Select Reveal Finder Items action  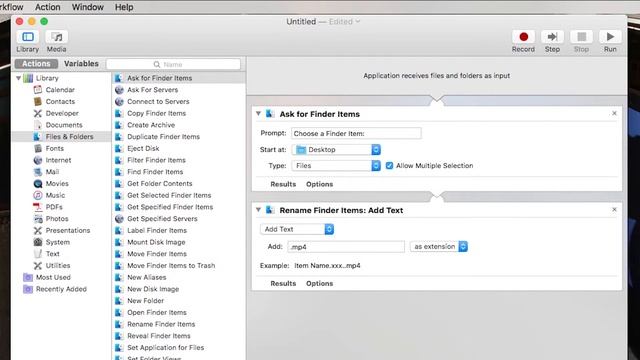(179, 336)
